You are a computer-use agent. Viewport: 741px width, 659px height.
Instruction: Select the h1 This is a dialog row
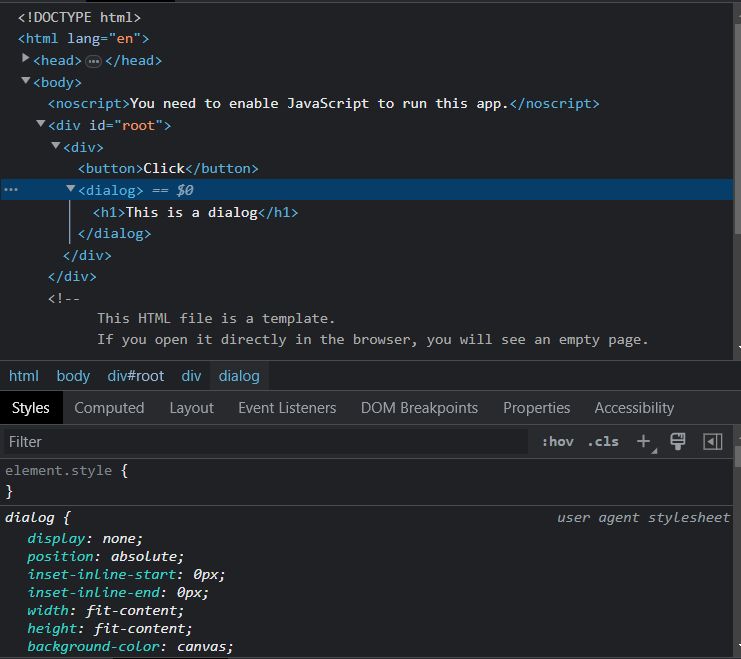click(195, 212)
